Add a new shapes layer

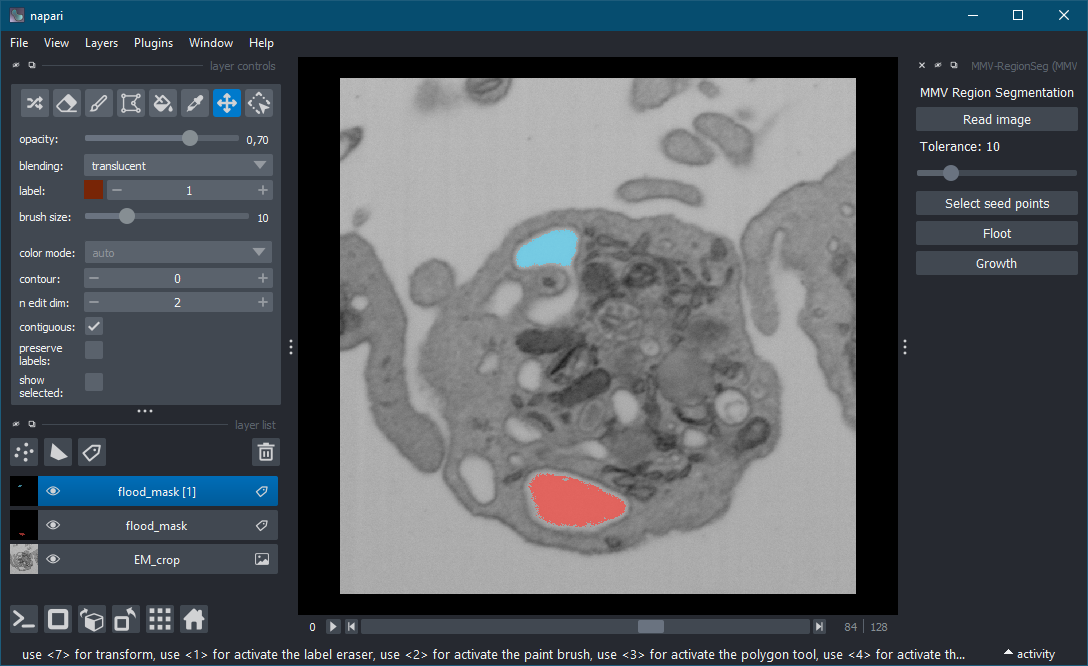pos(58,452)
